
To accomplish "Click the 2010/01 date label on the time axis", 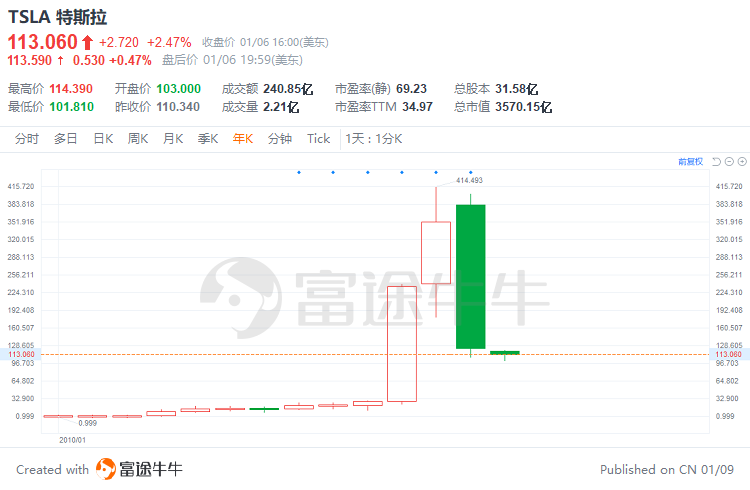I will [72, 440].
